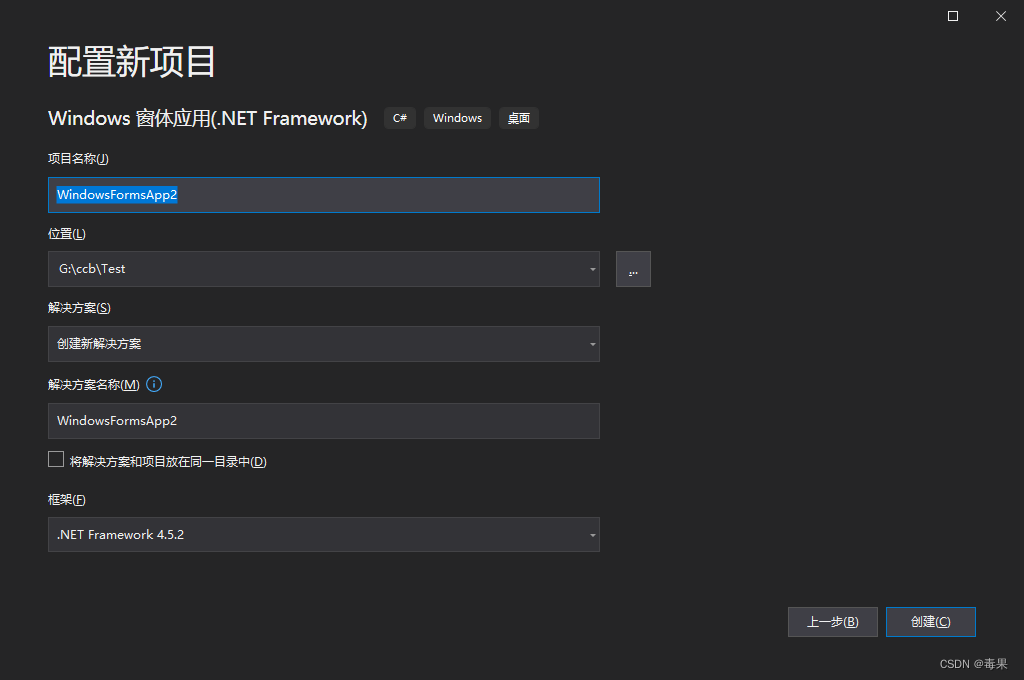1024x680 pixels.
Task: Click the dropdown arrow on 解决方案 field
Action: (591, 344)
